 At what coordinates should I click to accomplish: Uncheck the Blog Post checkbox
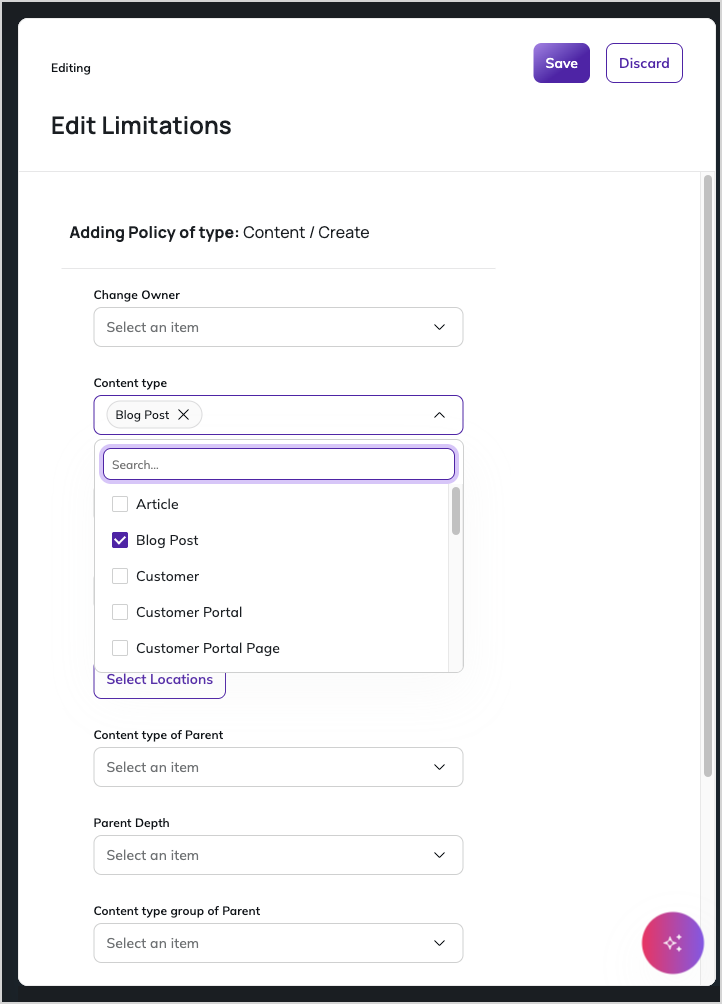pos(120,540)
